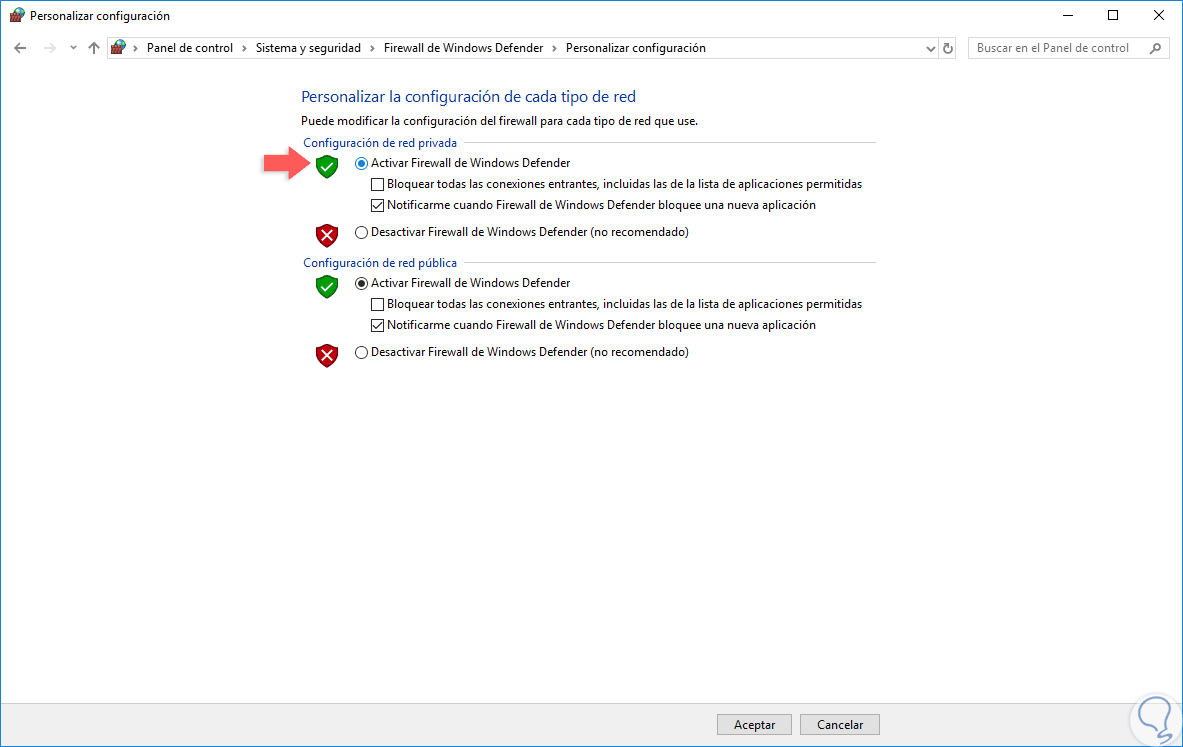Viewport: 1183px width, 747px height.
Task: Navigate to Panel de control breadcrumb
Action: click(189, 48)
